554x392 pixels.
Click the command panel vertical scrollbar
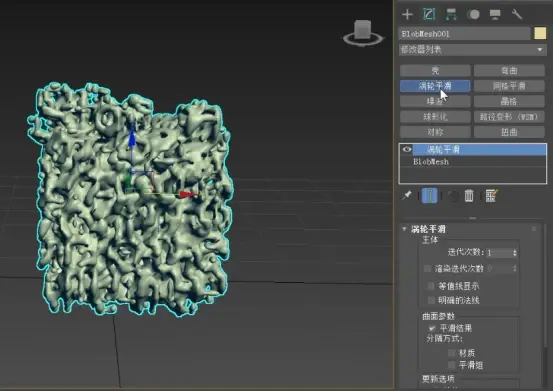pyautogui.click(x=546, y=285)
